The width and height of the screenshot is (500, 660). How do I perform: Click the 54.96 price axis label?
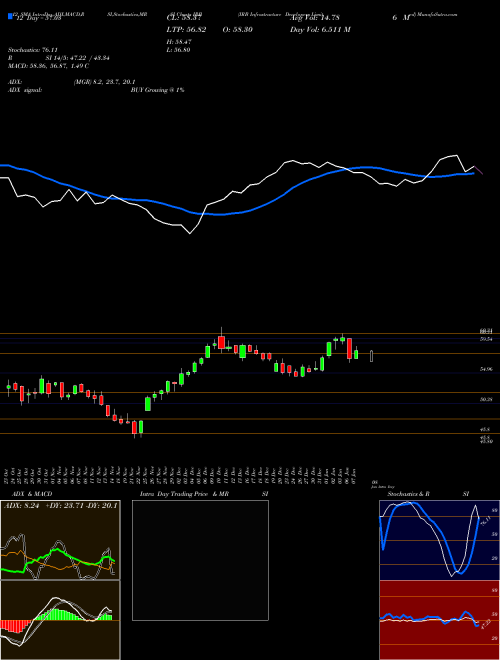coord(486,369)
